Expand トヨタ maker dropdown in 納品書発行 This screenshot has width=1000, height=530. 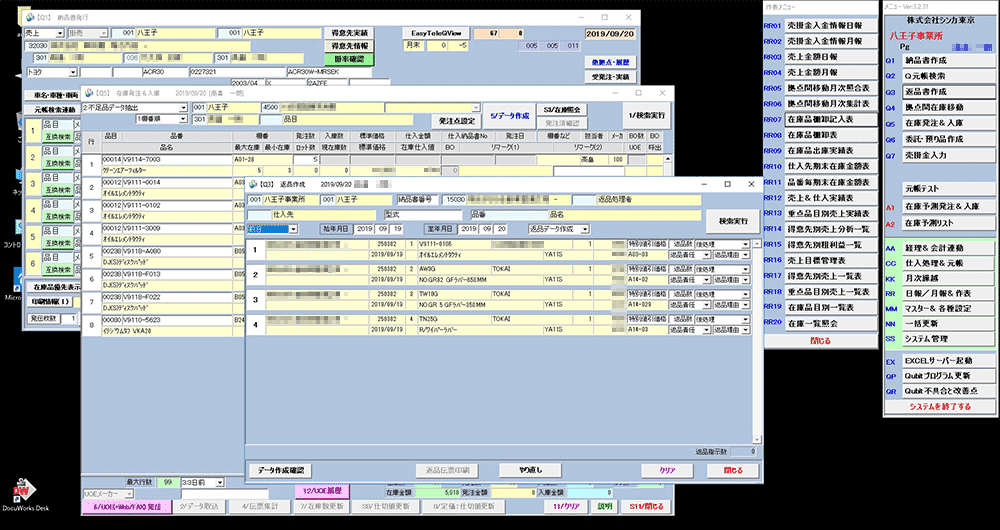[x=73, y=73]
